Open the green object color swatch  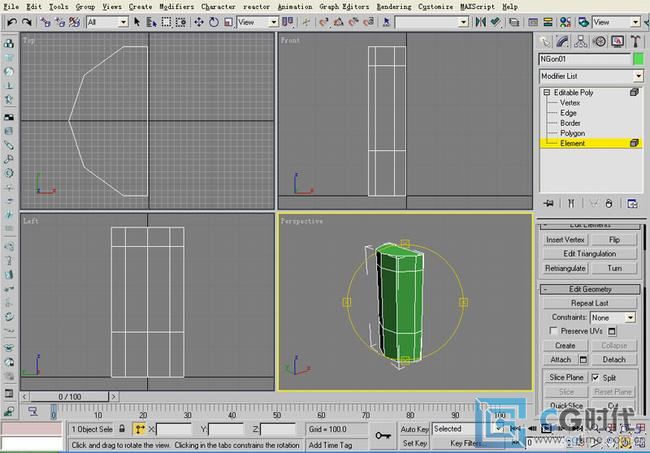[x=638, y=59]
